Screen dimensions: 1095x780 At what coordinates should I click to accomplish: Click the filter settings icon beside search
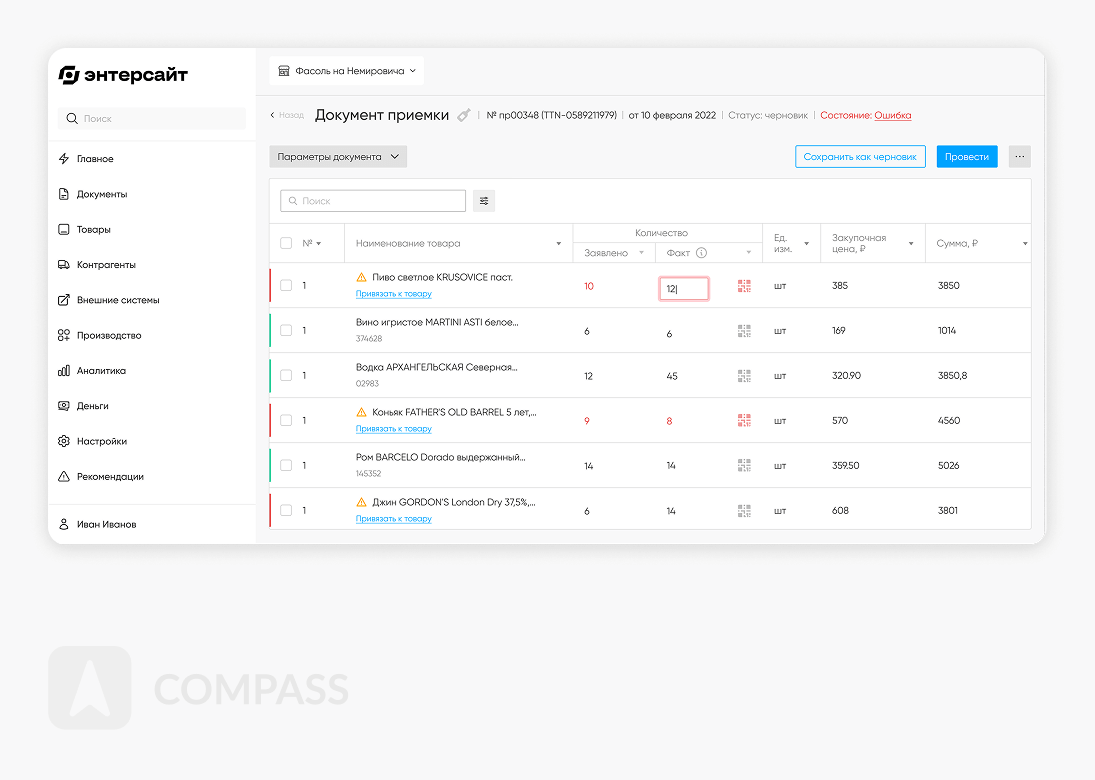click(x=484, y=201)
